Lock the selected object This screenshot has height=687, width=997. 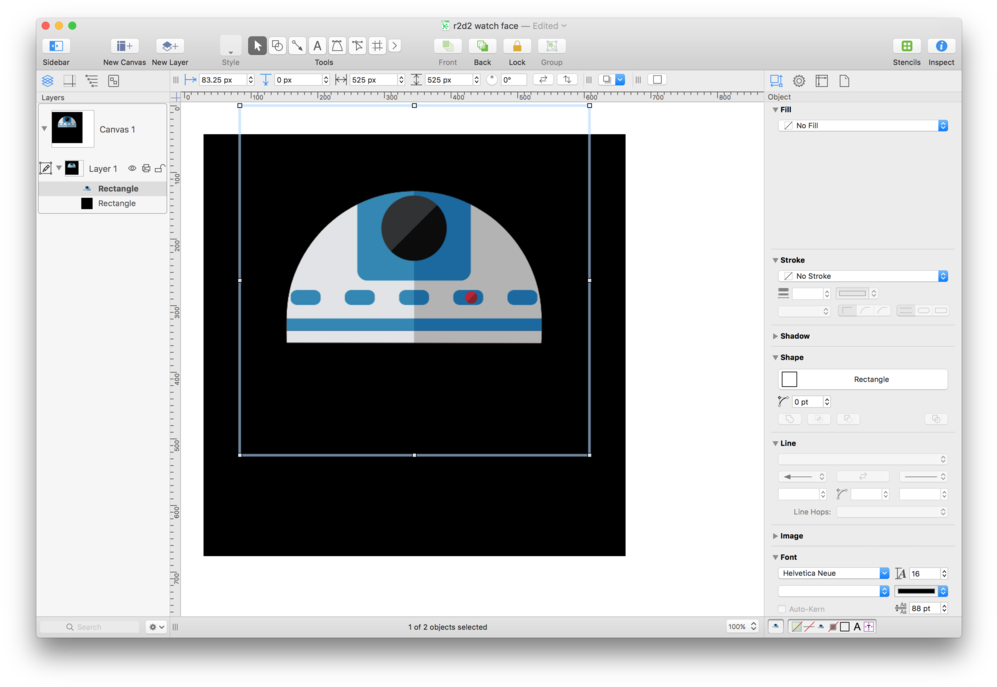click(517, 46)
